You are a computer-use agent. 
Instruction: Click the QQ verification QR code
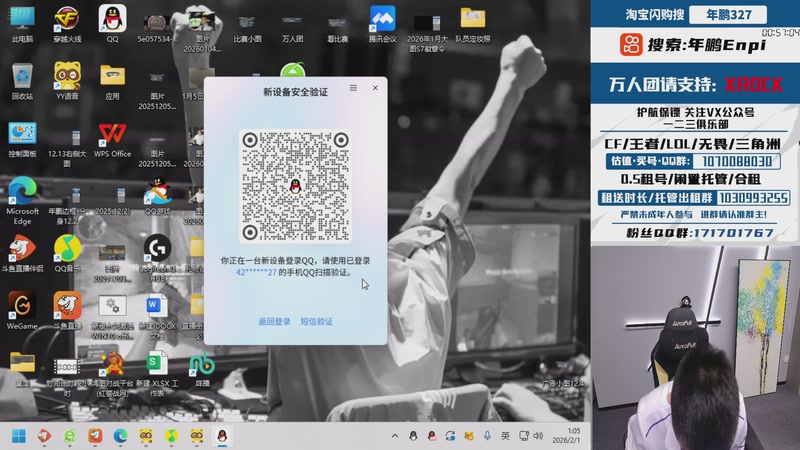coord(295,186)
